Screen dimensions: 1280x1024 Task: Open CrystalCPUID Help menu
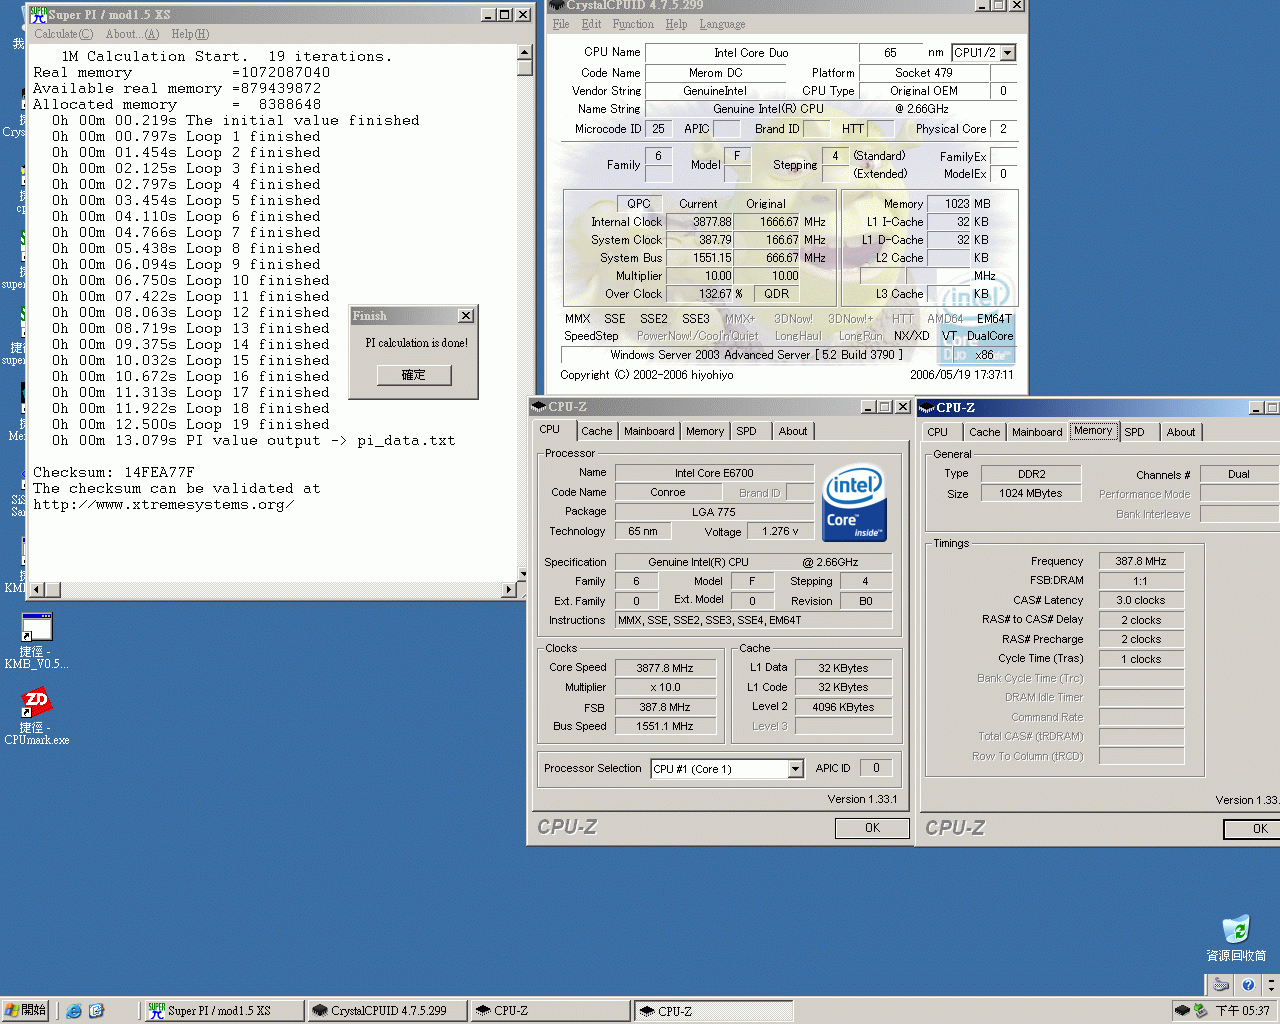677,24
